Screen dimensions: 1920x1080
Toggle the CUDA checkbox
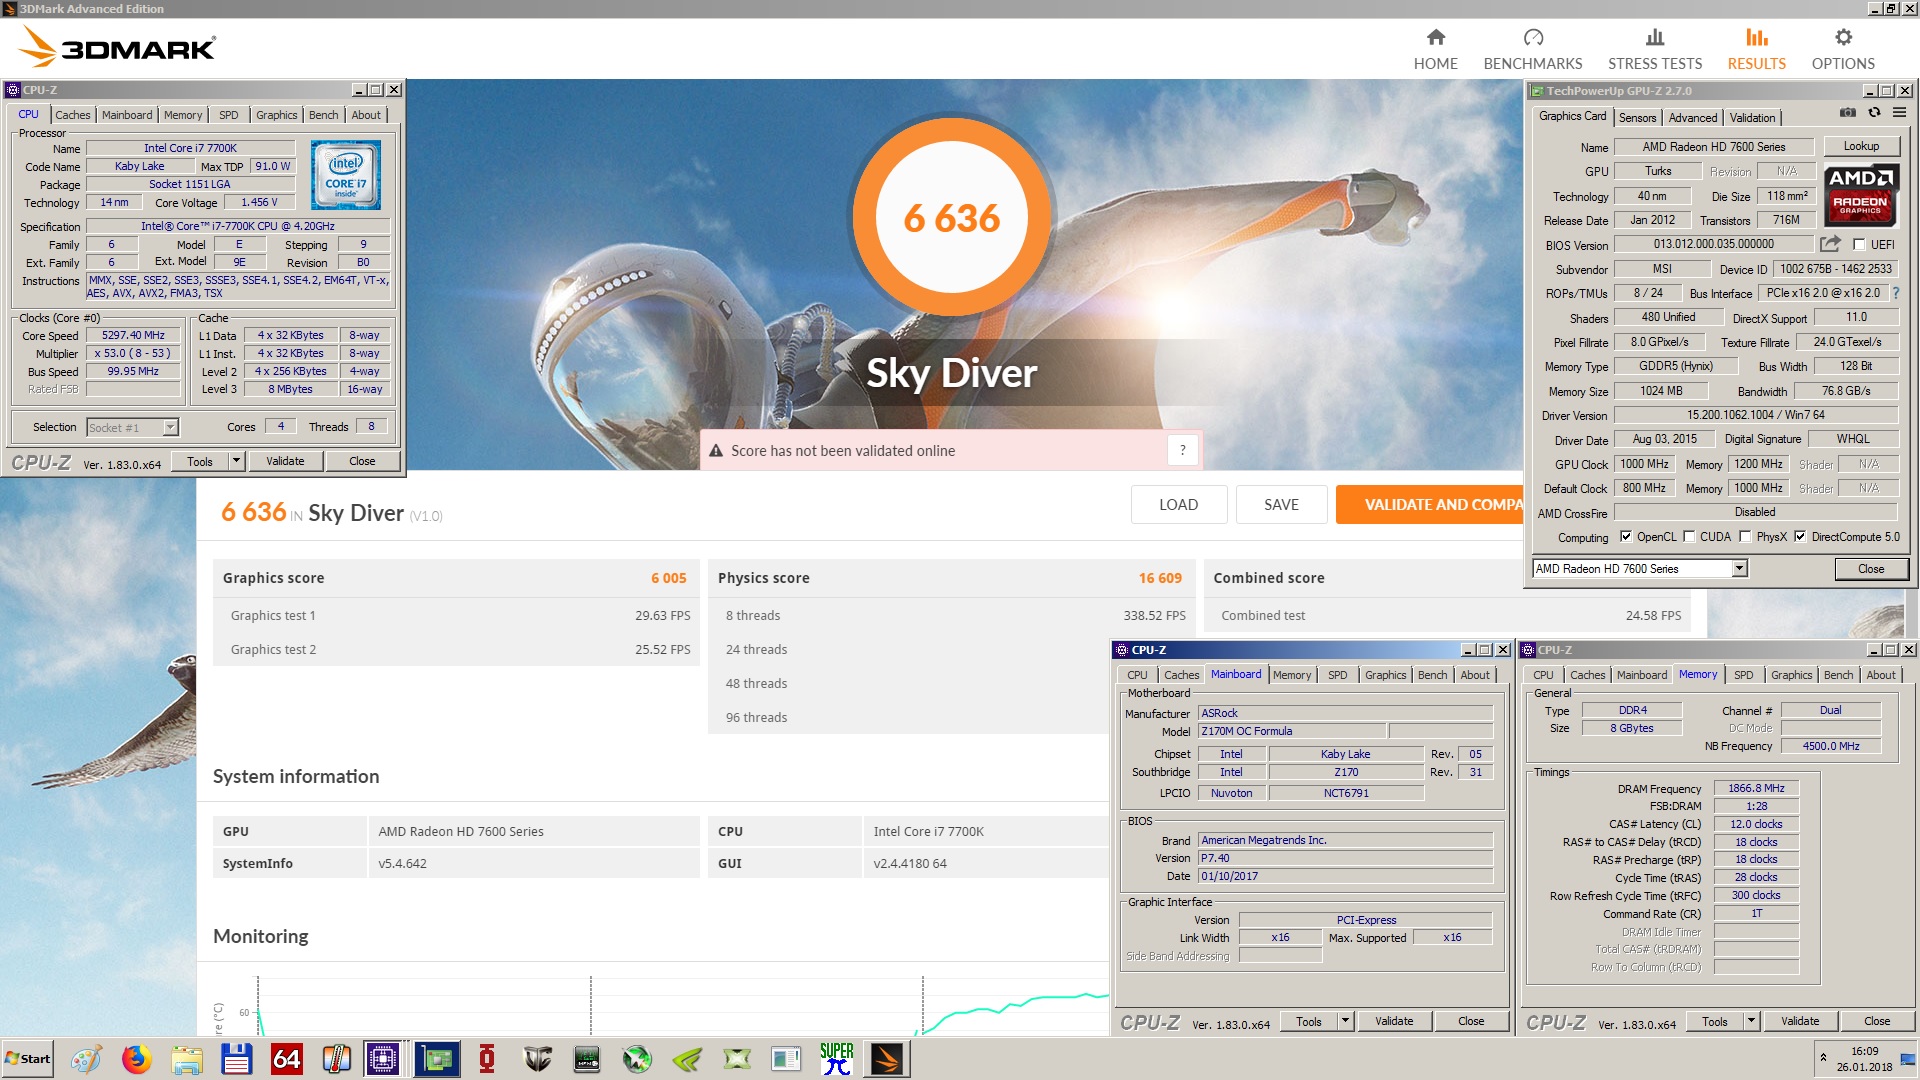pyautogui.click(x=1689, y=537)
